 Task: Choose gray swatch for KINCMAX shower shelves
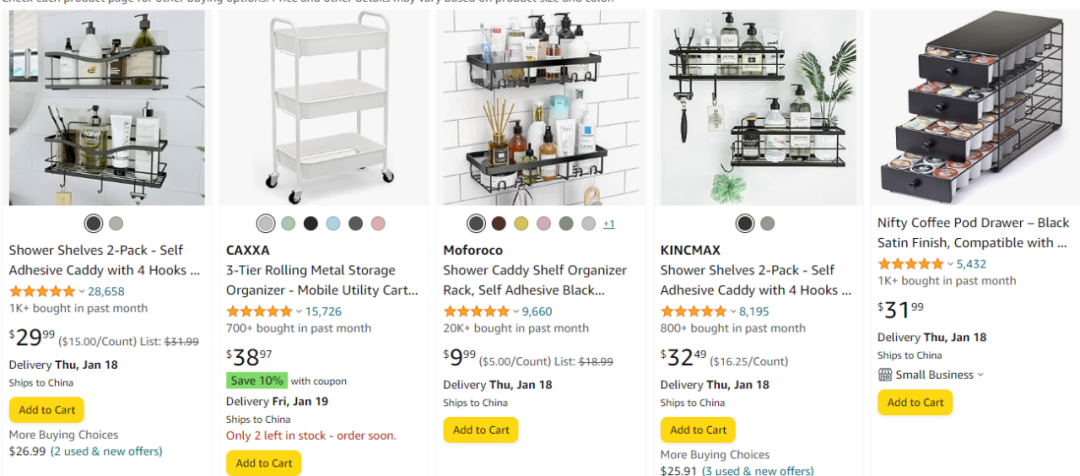pyautogui.click(x=767, y=223)
